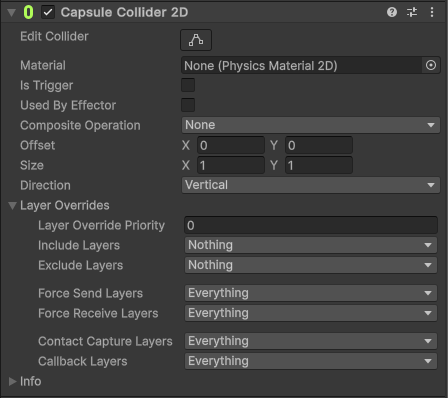
Task: Open the Direction dropdown set to Vertical
Action: 311,185
